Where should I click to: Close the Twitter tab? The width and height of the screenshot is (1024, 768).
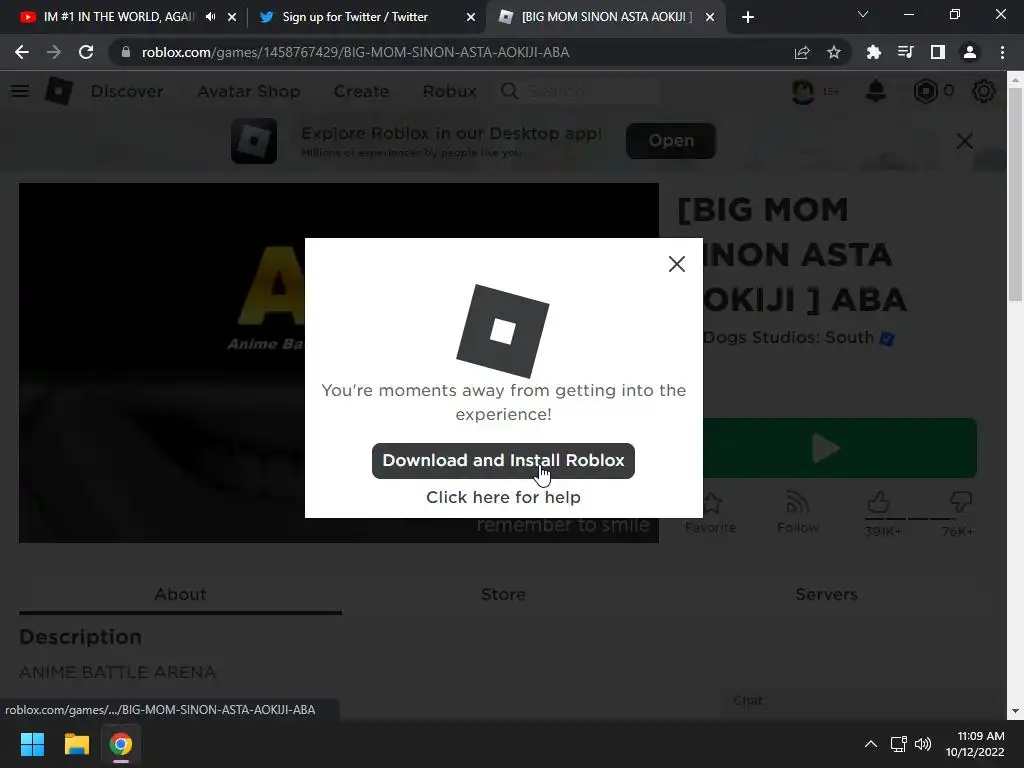point(470,17)
